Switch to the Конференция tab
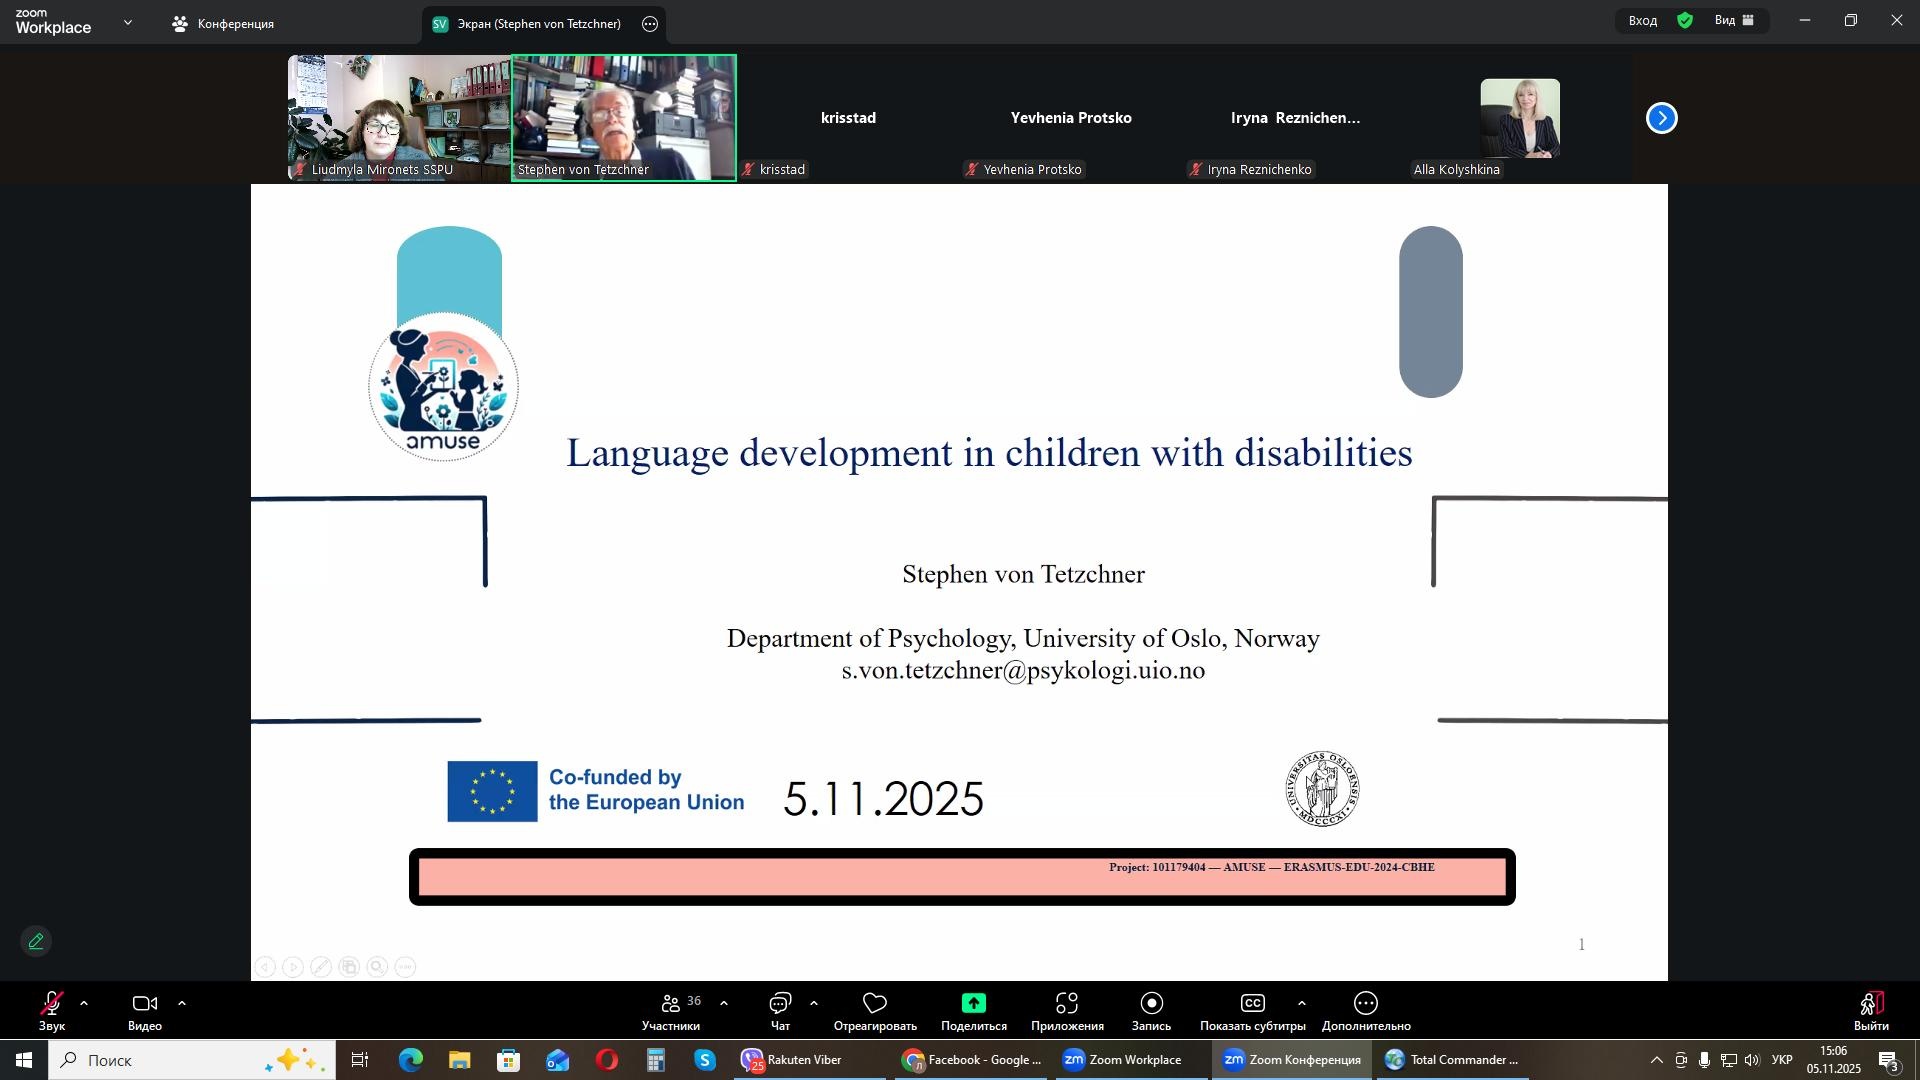 click(224, 24)
